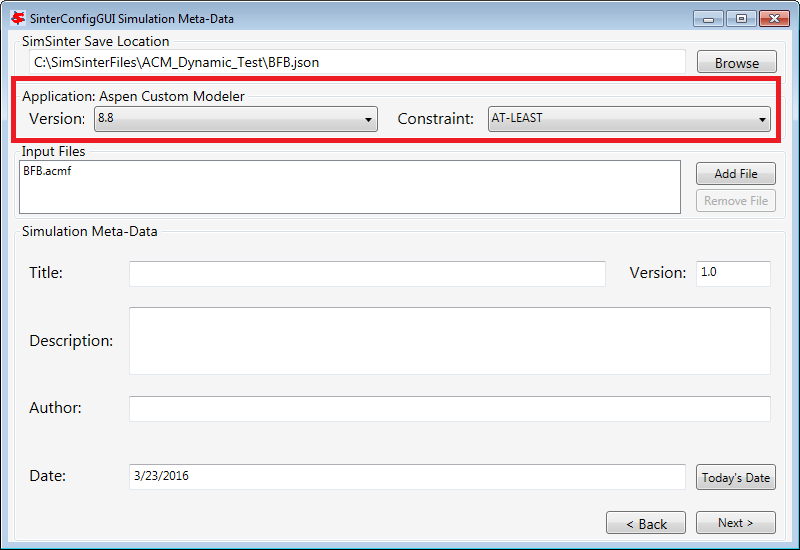Image resolution: width=800 pixels, height=550 pixels.
Task: Click into the Description text area
Action: tap(449, 341)
